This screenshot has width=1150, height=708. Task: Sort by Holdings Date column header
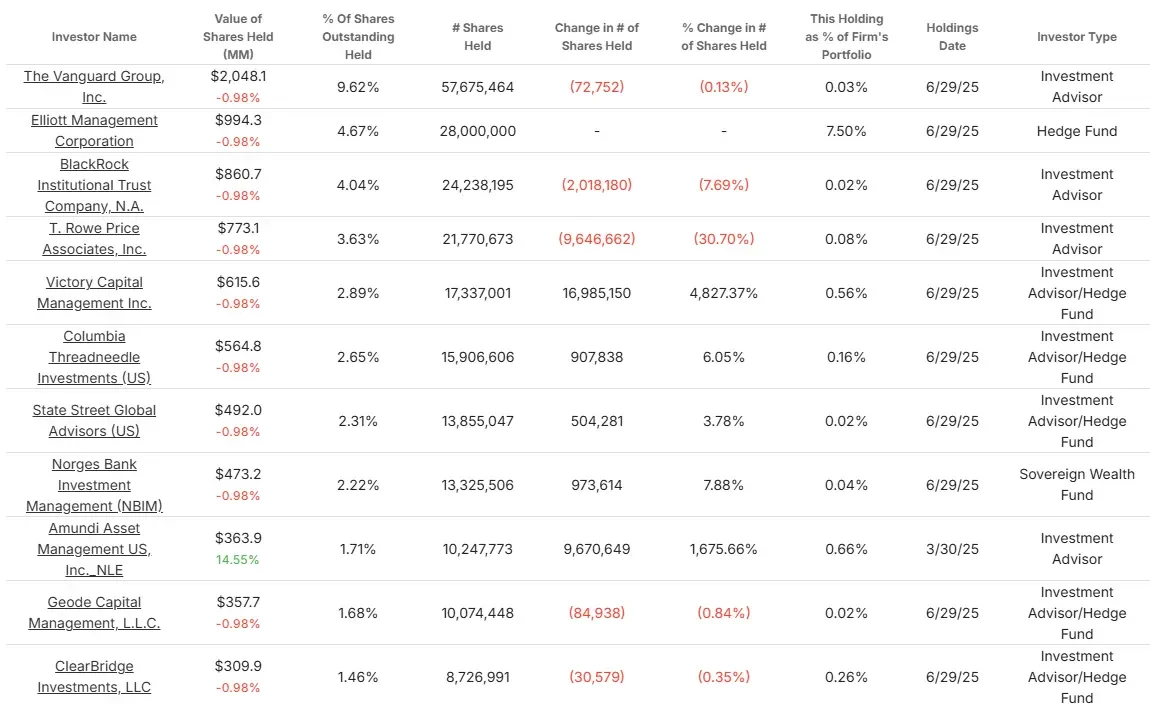pos(952,37)
